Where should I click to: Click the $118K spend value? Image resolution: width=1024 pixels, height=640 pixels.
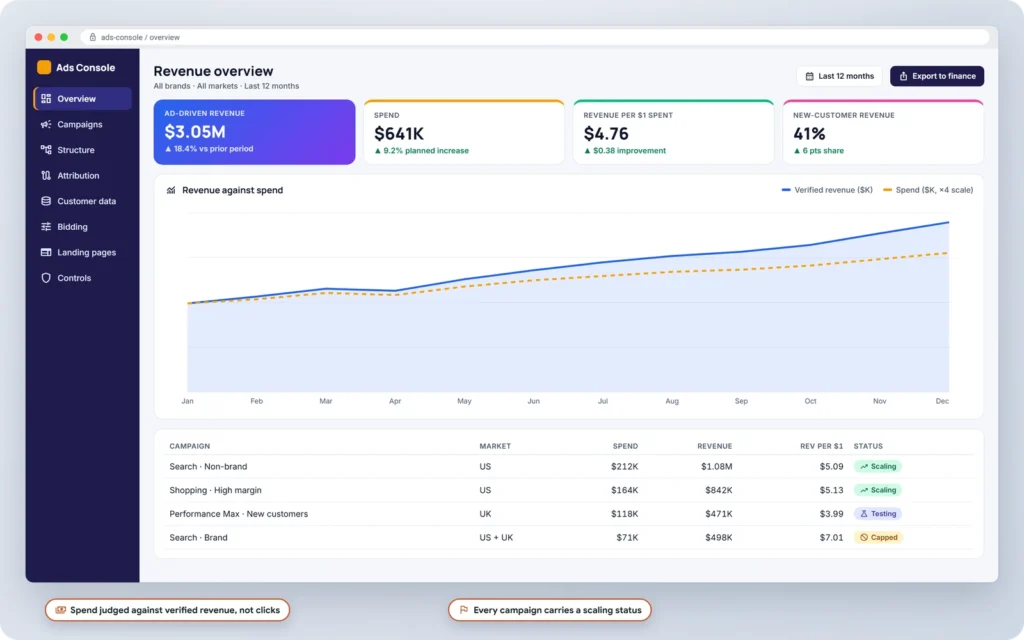coord(624,514)
